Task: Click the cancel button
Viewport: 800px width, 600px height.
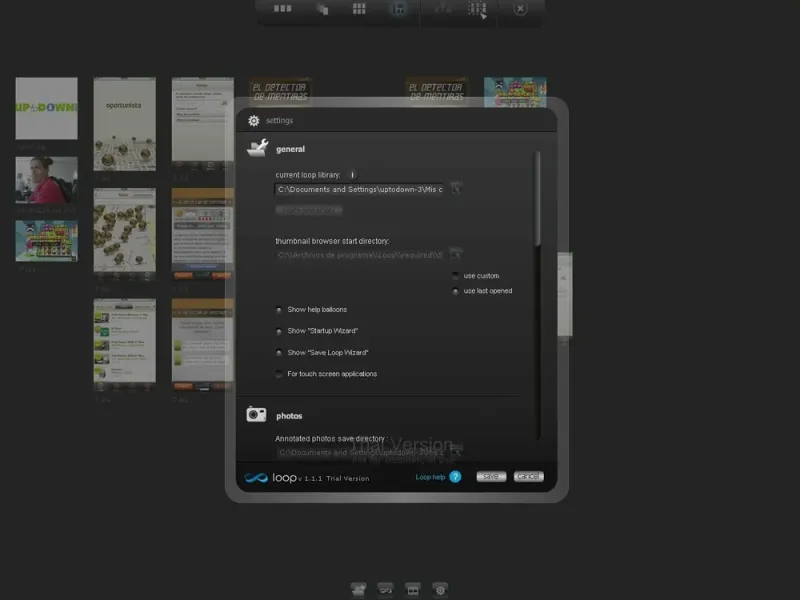Action: 529,477
